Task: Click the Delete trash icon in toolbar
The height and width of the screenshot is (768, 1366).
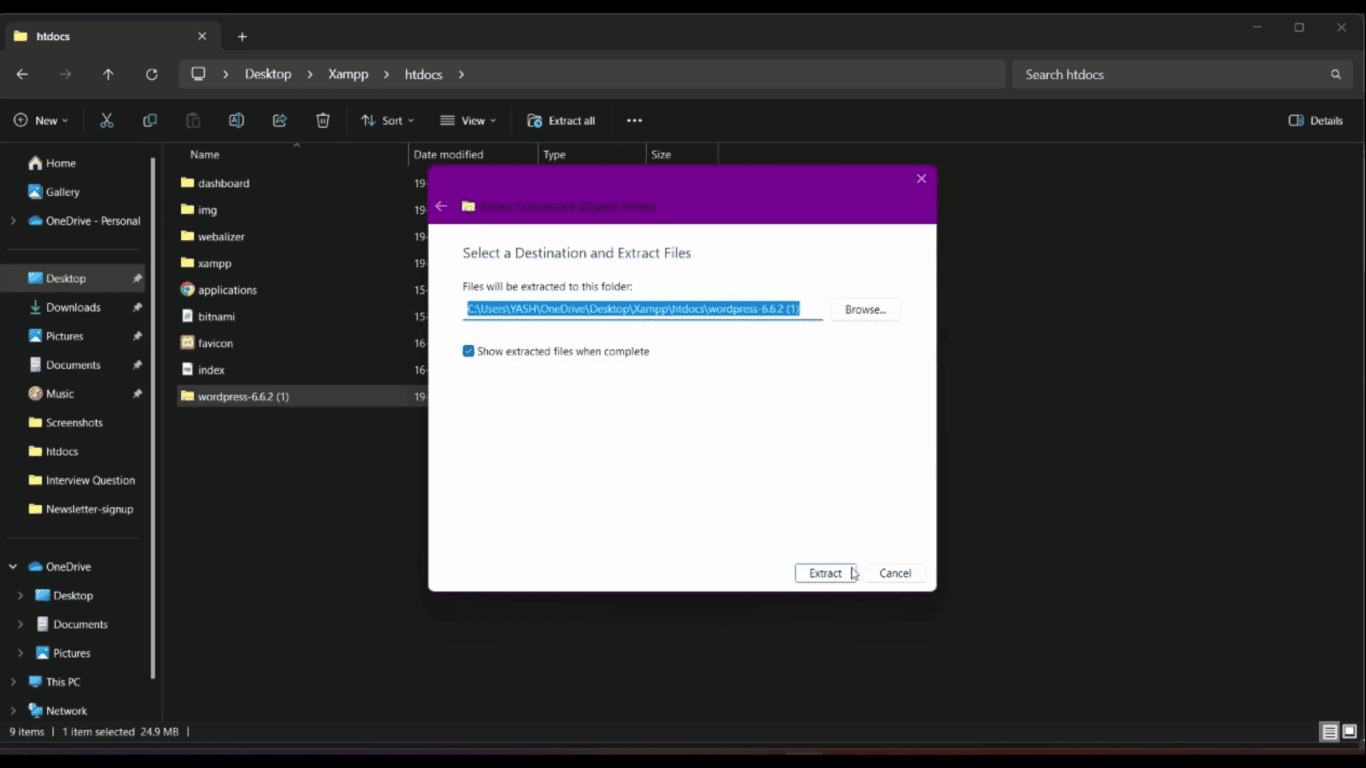Action: point(323,120)
